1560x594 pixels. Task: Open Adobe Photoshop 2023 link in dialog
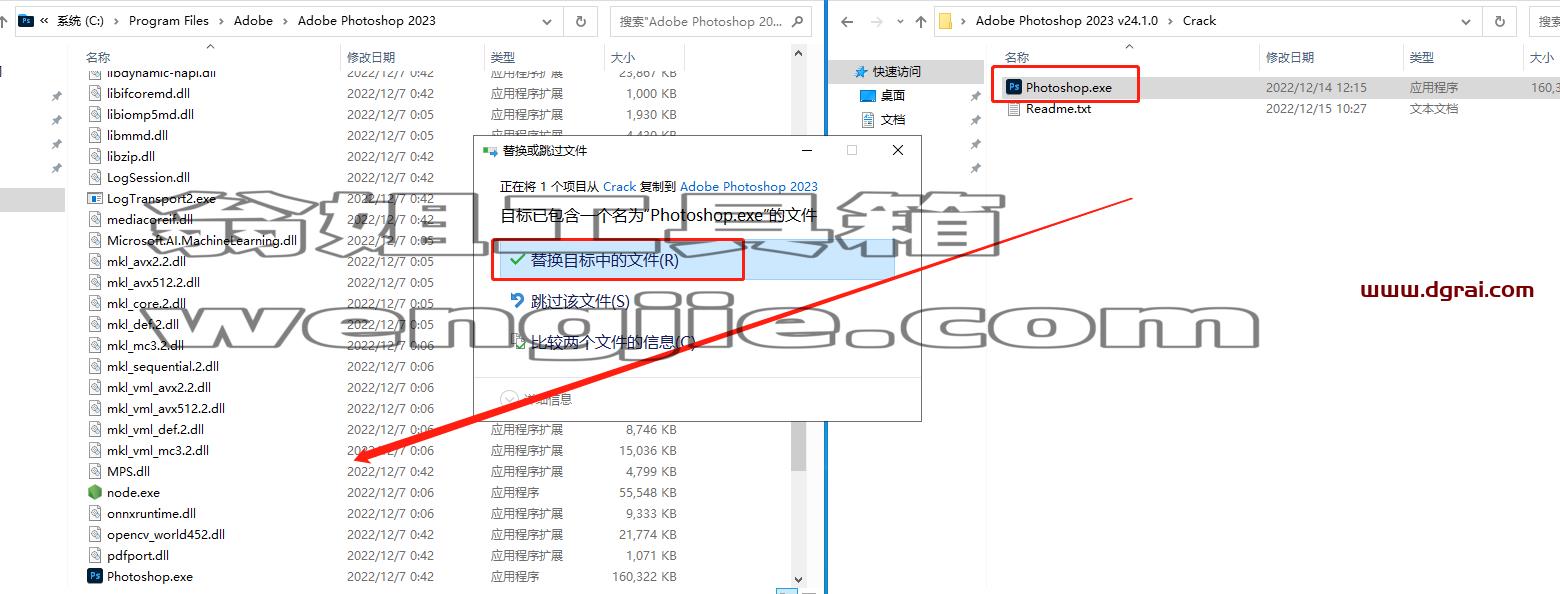tap(749, 186)
